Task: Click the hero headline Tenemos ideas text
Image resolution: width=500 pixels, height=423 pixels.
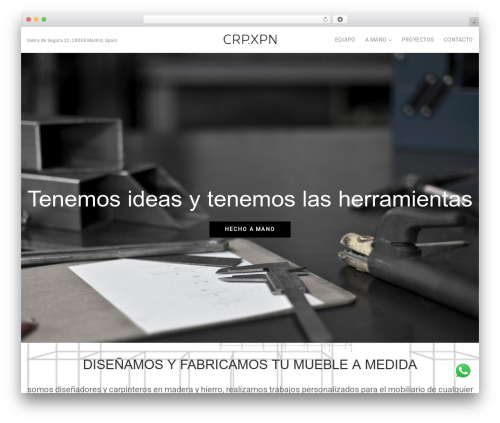Action: click(x=250, y=199)
